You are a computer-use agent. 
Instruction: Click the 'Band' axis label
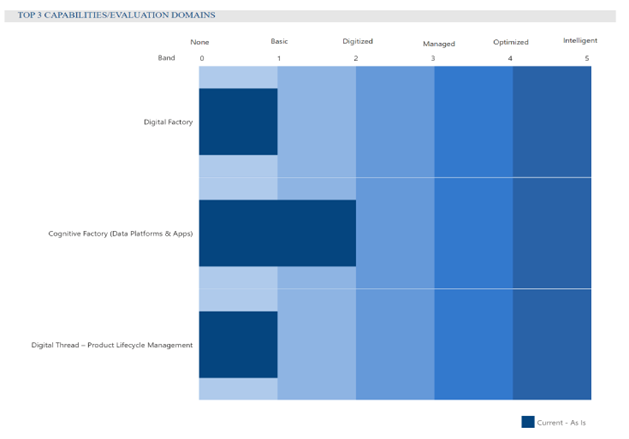(166, 58)
